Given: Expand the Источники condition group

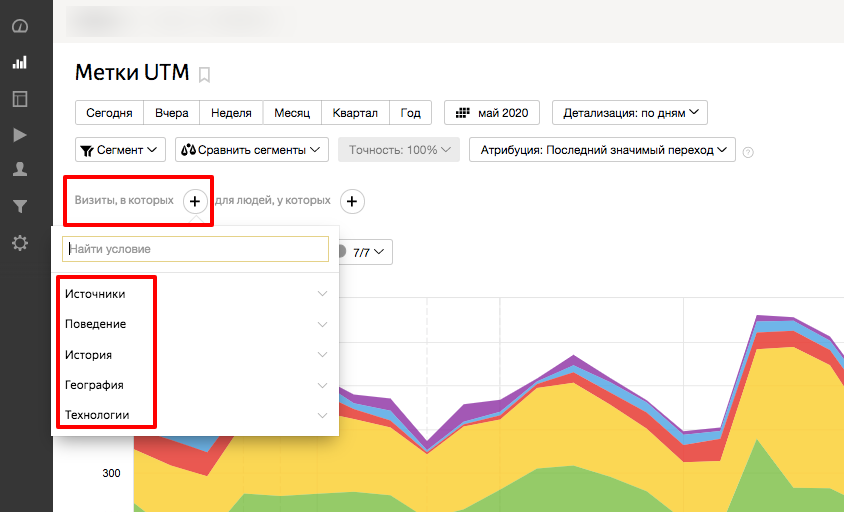Looking at the screenshot, I should pyautogui.click(x=195, y=294).
